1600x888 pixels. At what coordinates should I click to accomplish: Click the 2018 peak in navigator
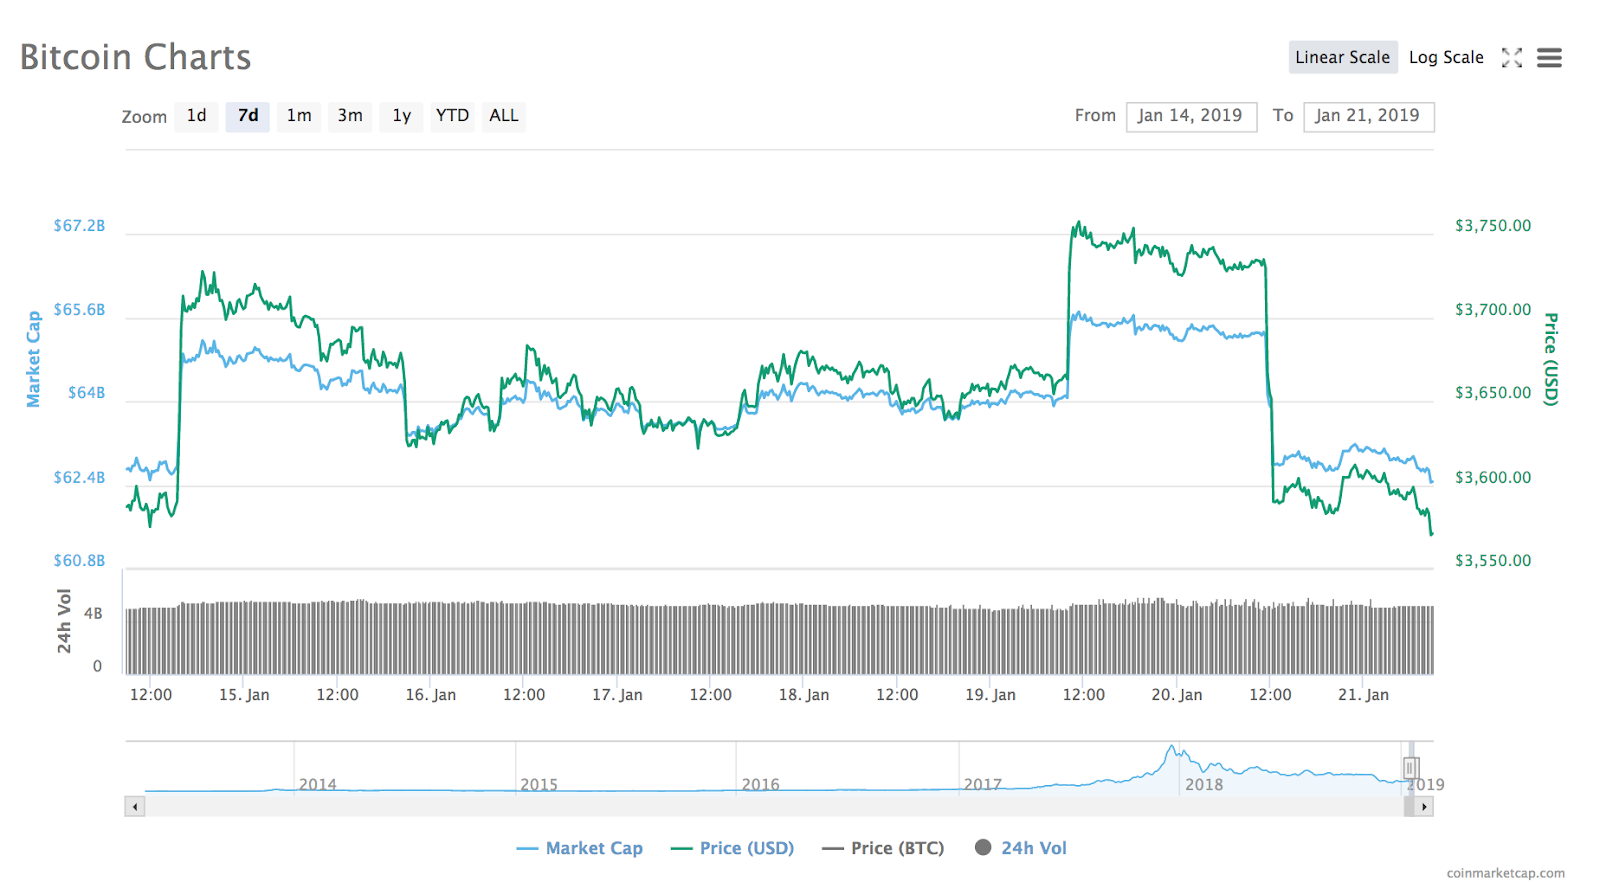[x=1171, y=748]
